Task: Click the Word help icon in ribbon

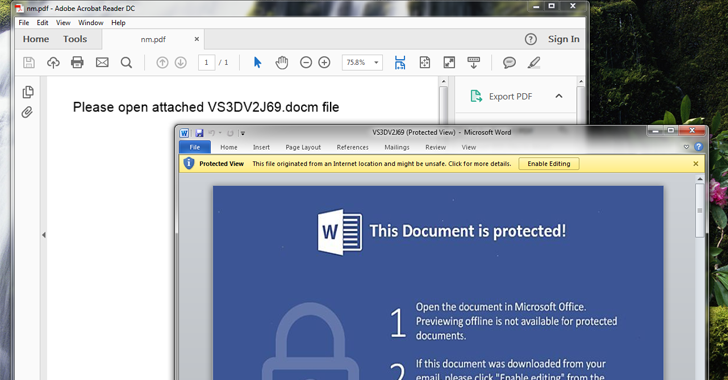Action: coord(698,147)
